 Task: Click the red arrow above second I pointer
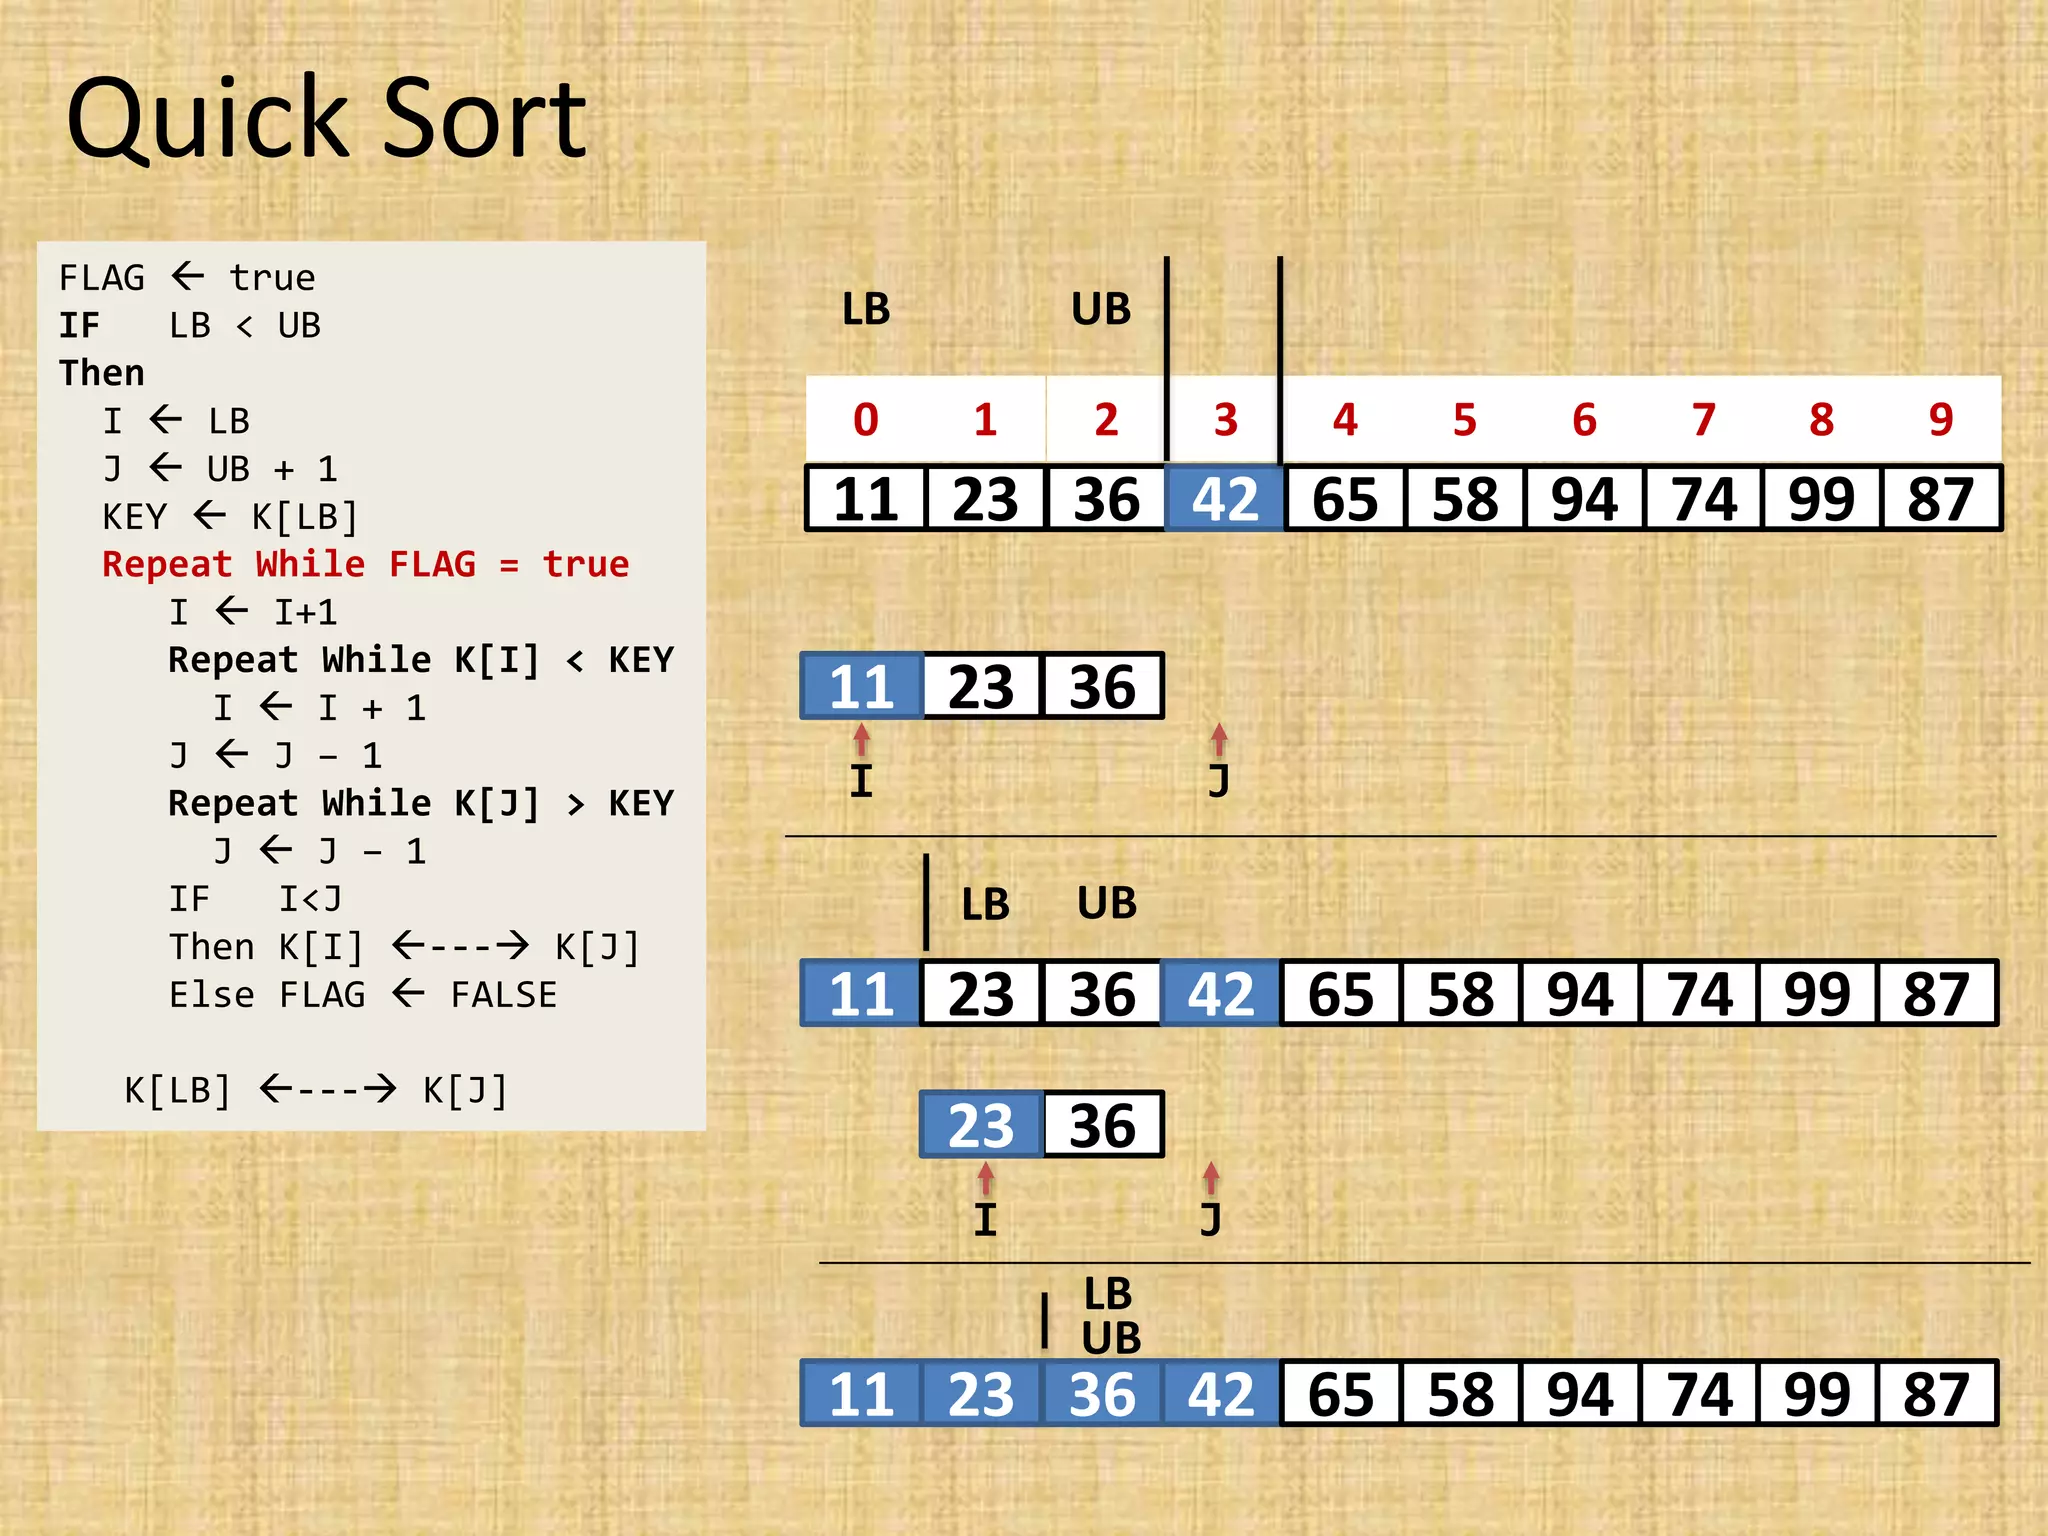pyautogui.click(x=985, y=1179)
